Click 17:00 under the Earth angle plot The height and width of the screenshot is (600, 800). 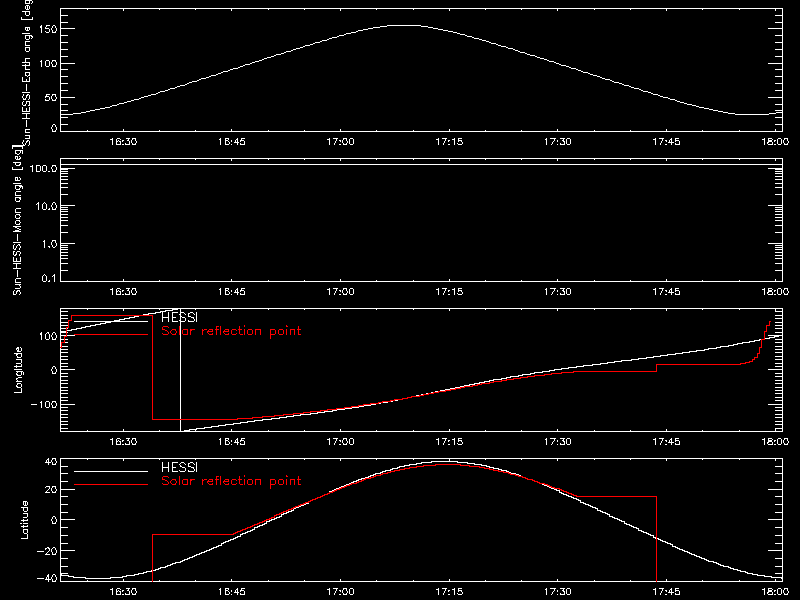340,141
